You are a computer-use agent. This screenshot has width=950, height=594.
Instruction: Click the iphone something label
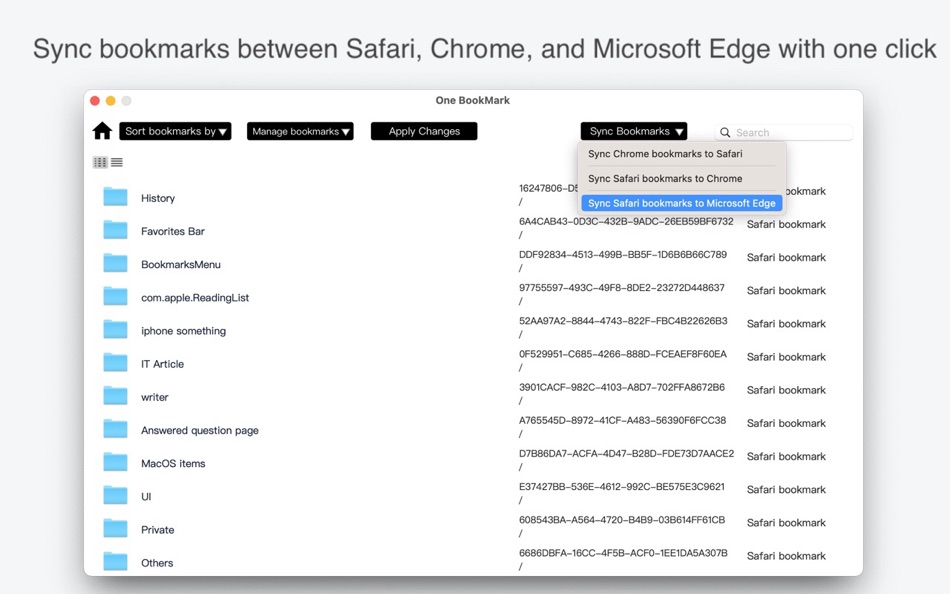(x=184, y=331)
